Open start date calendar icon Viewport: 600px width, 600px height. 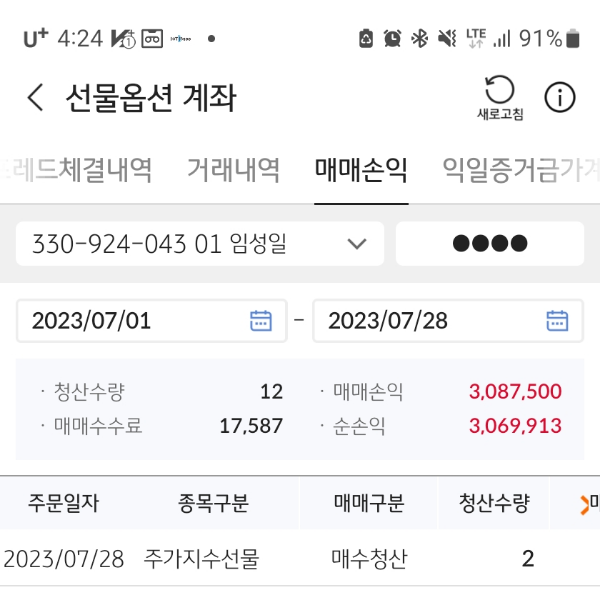[x=260, y=321]
